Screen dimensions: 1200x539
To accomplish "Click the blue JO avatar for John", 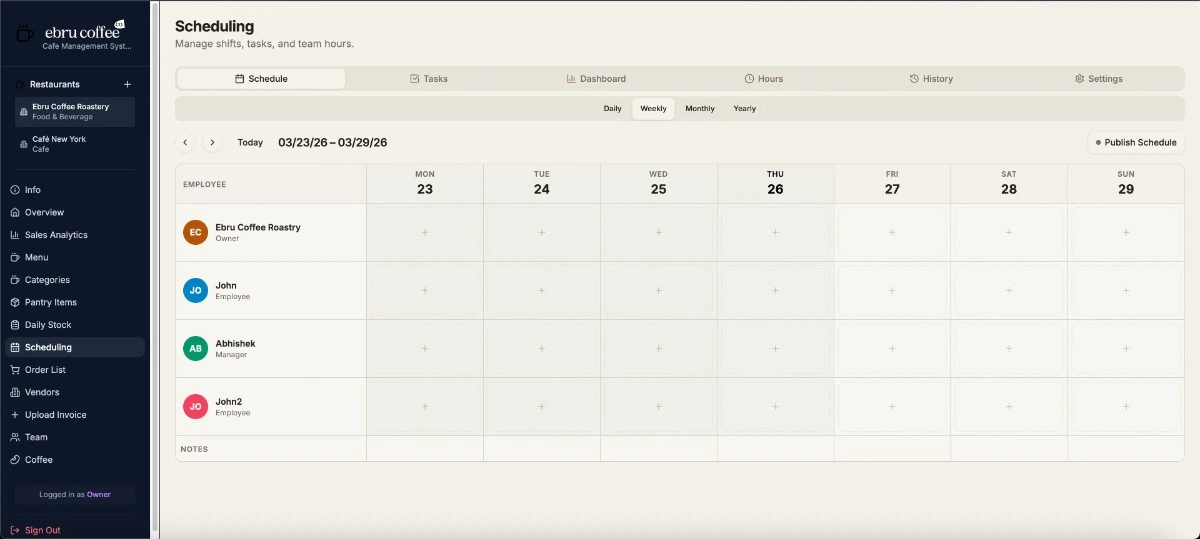I will tap(195, 290).
